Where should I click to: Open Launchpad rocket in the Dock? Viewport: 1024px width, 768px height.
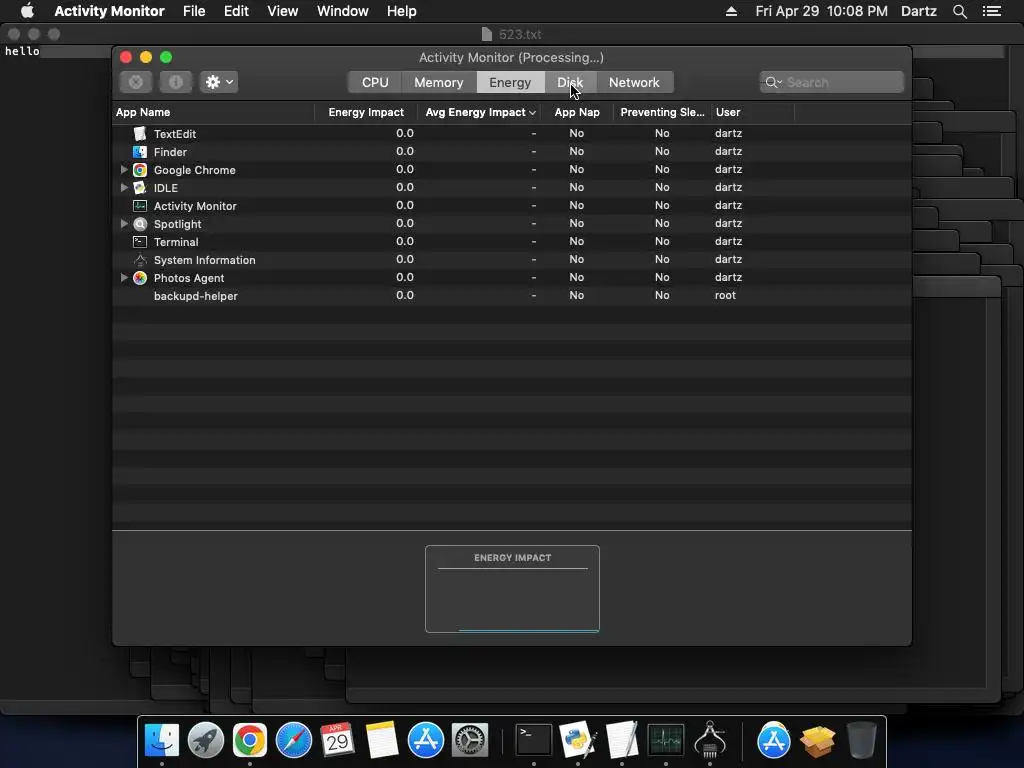(x=206, y=740)
